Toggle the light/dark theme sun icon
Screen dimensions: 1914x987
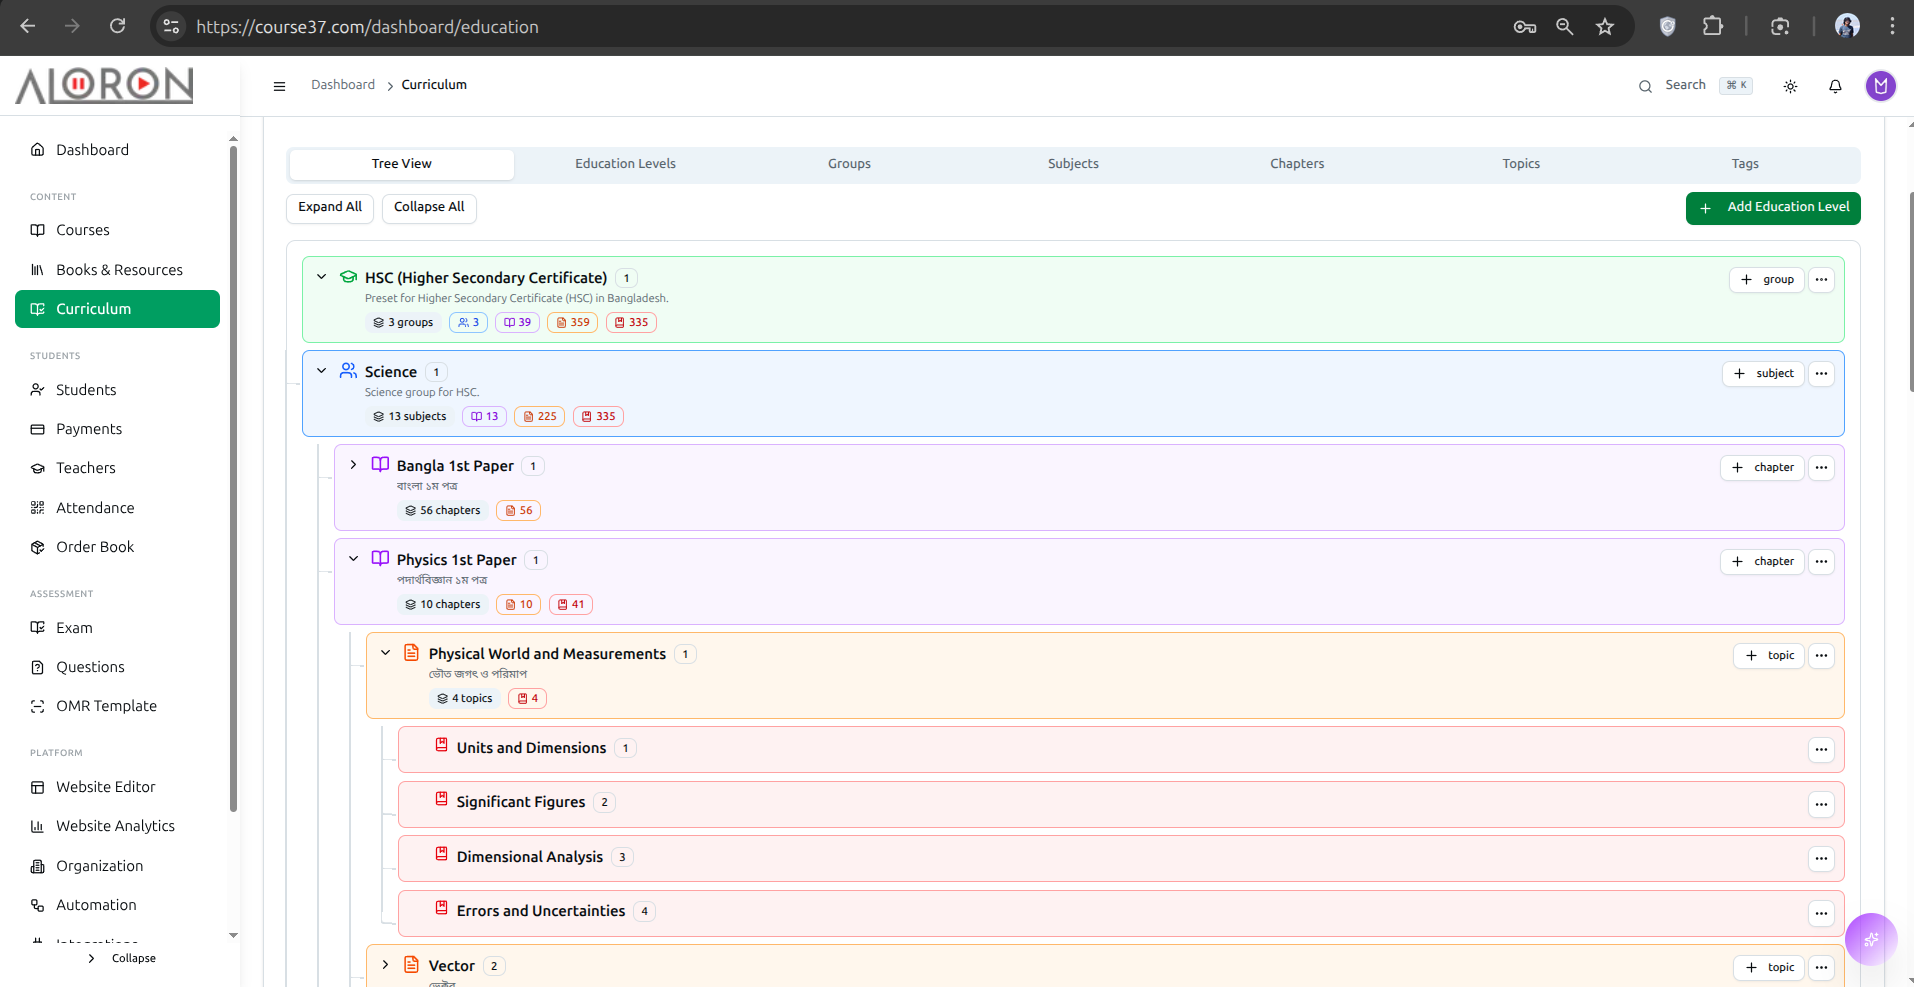[x=1790, y=86]
